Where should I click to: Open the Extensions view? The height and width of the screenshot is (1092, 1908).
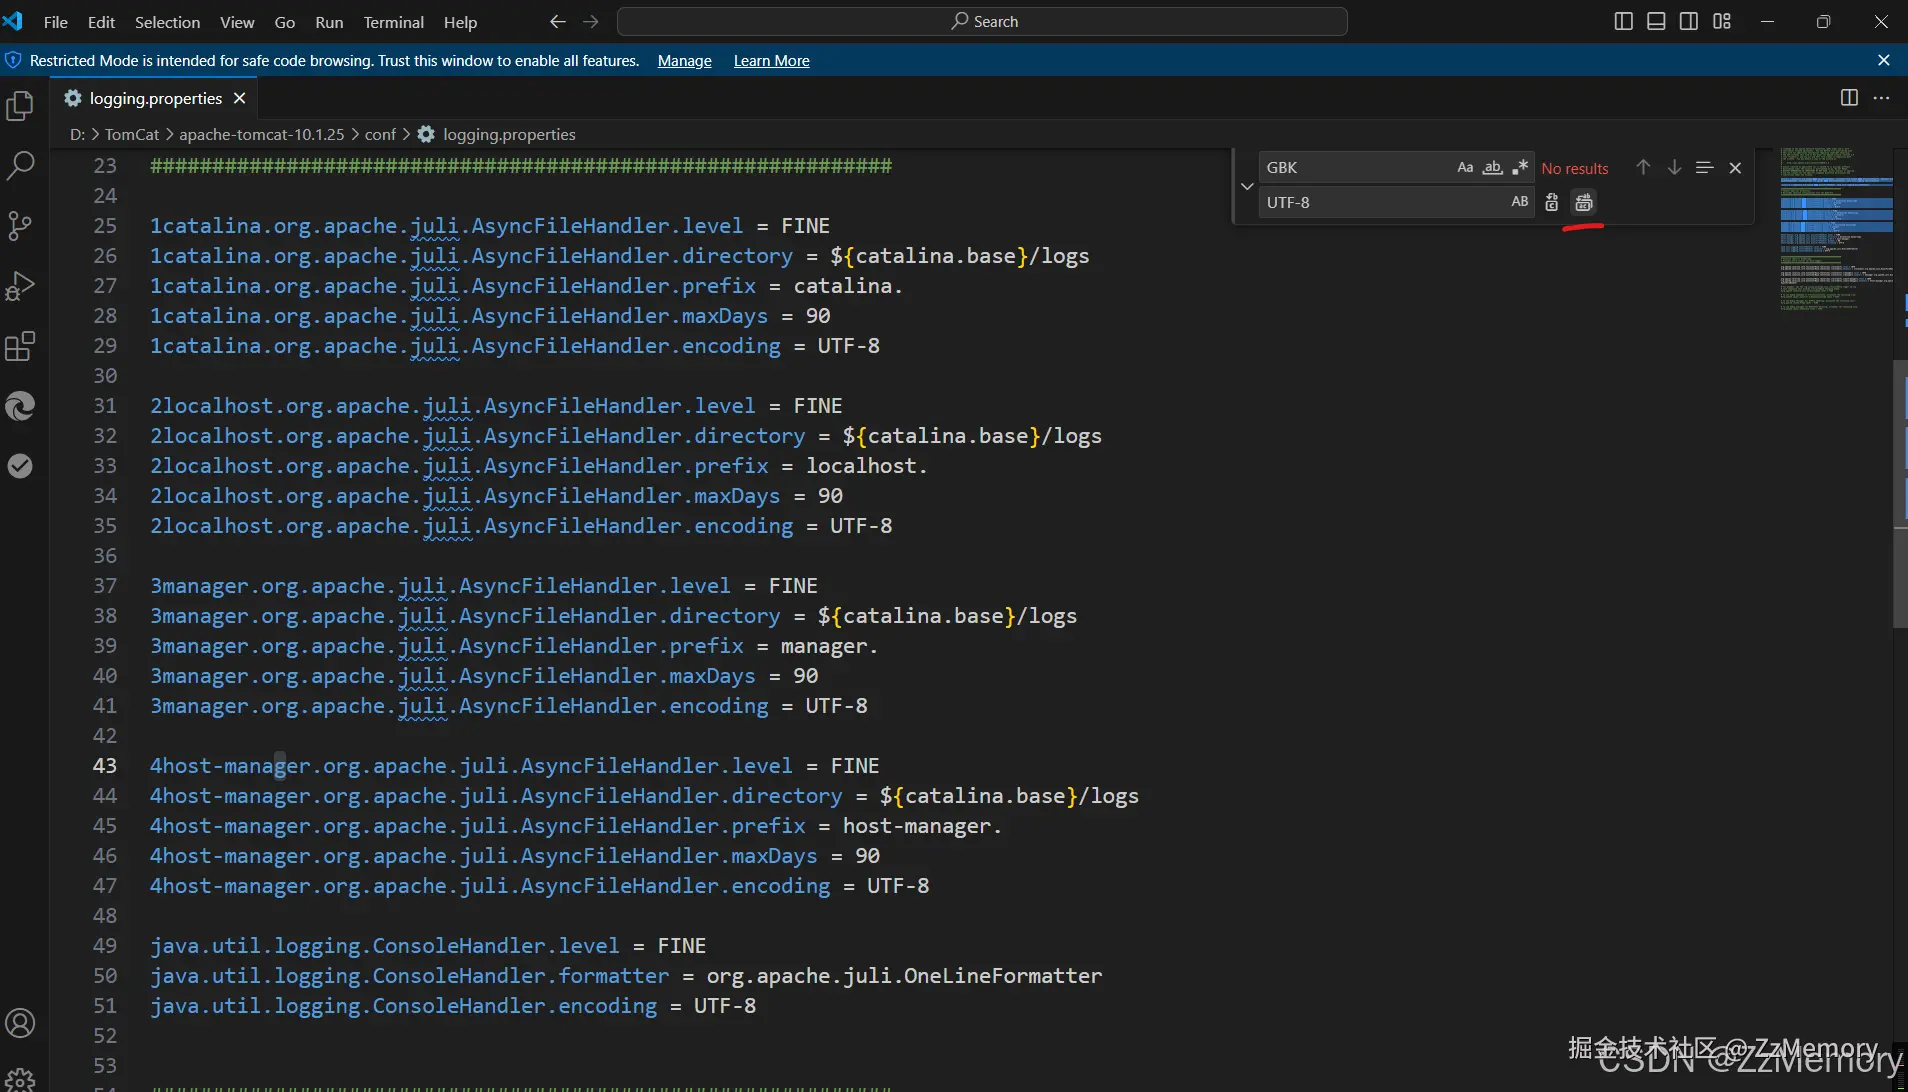click(x=20, y=347)
